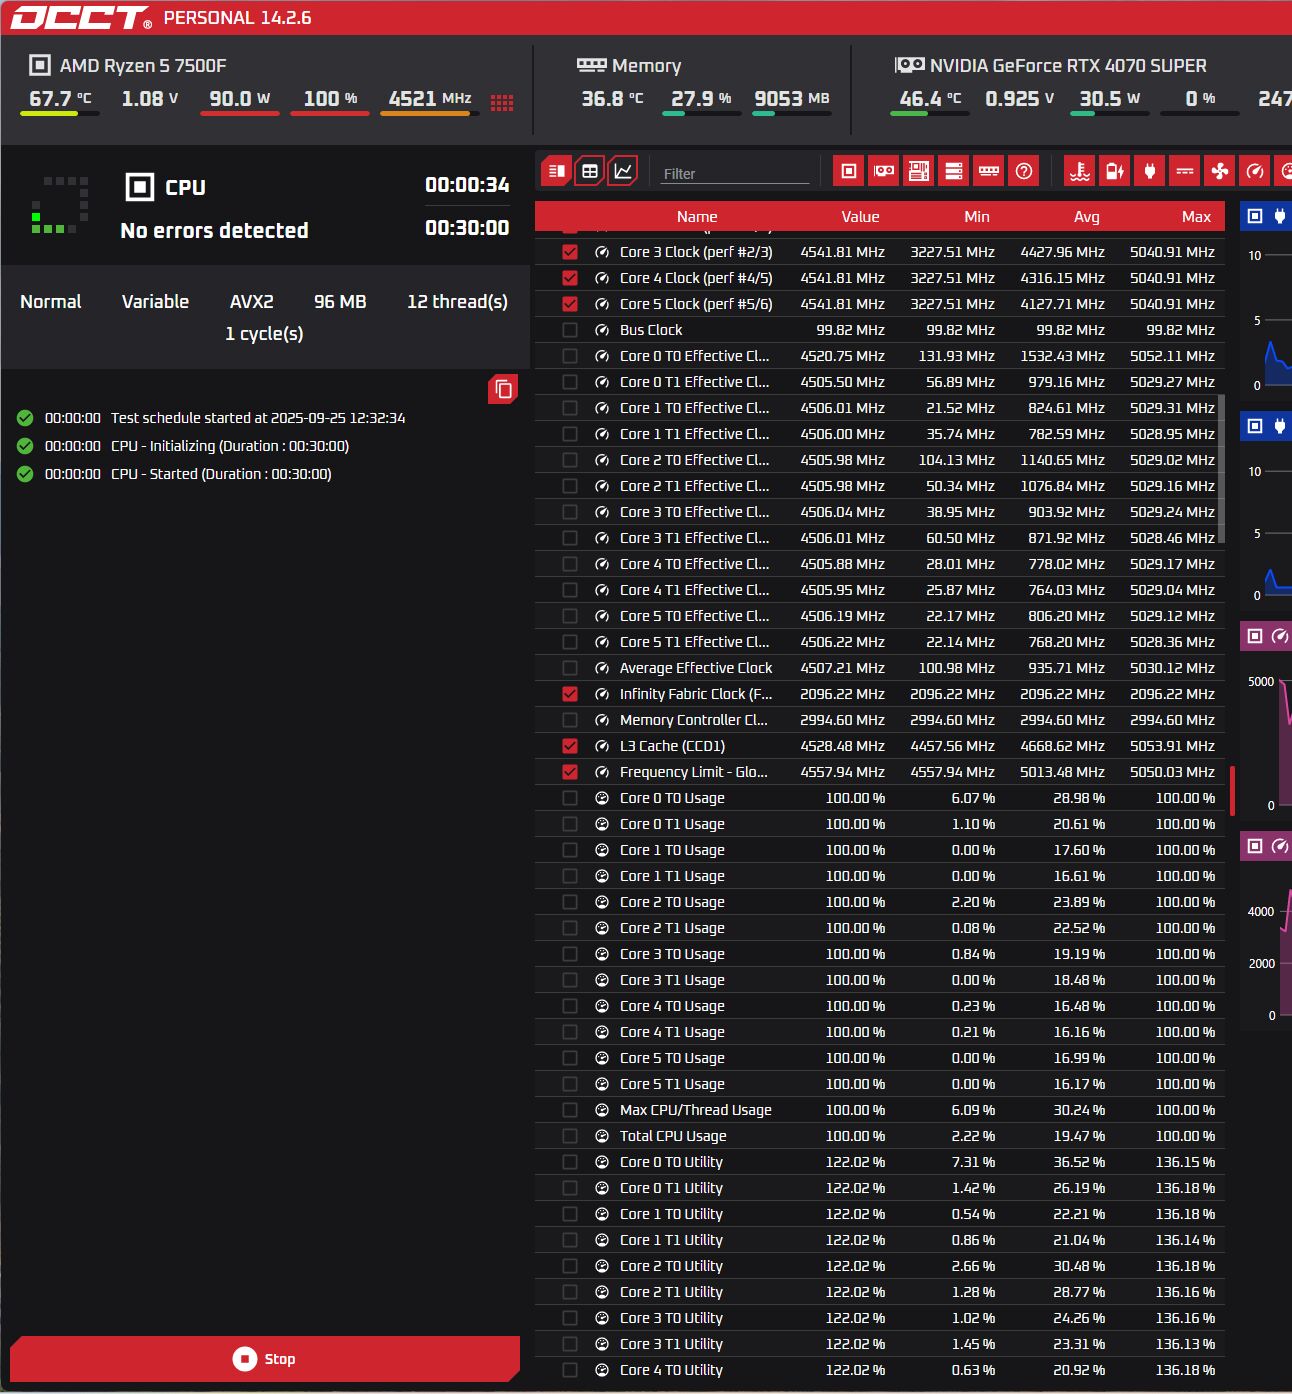Filter sensors by motherboard icon
Viewport: 1292px width, 1394px height.
coord(919,171)
